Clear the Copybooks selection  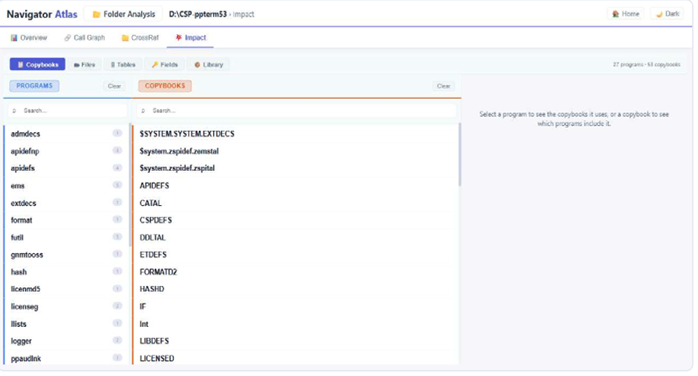click(443, 86)
